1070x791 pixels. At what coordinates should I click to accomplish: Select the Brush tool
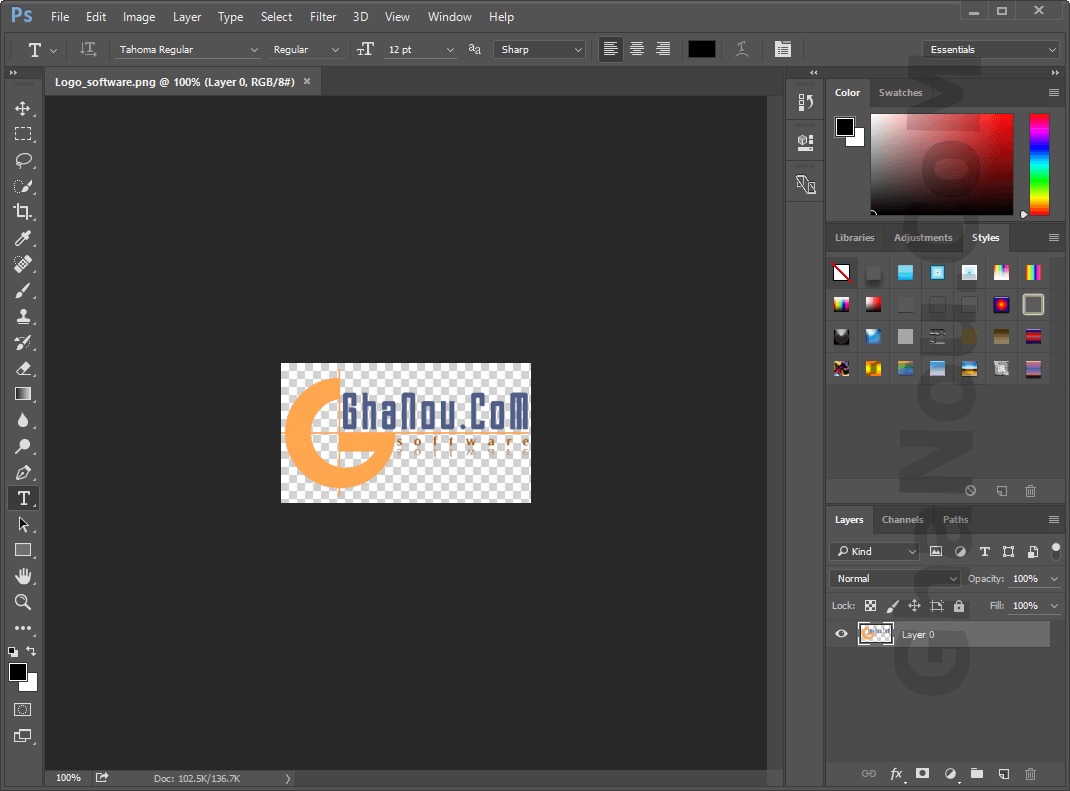[23, 291]
